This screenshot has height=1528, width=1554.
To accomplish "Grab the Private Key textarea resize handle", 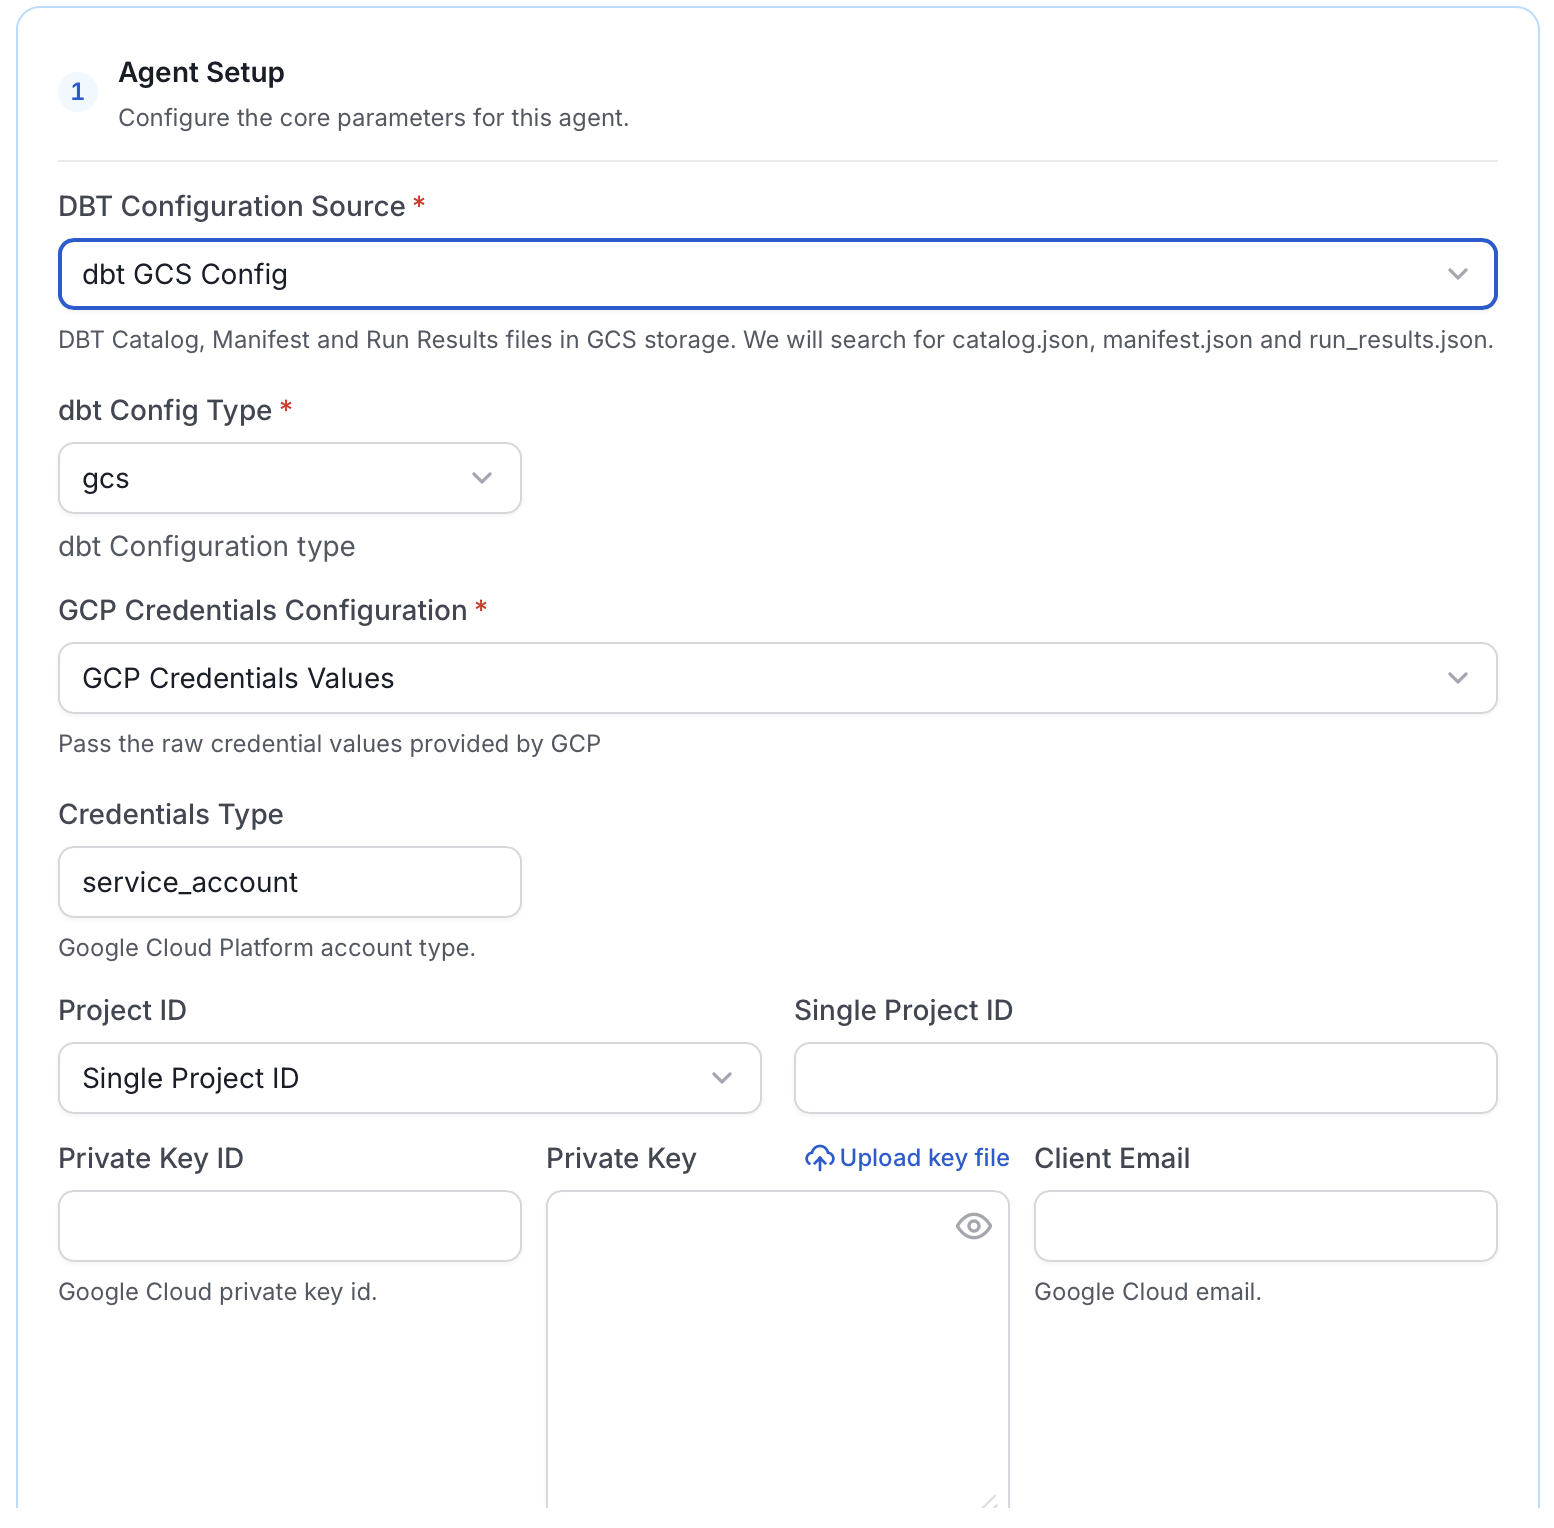I will pos(989,1500).
